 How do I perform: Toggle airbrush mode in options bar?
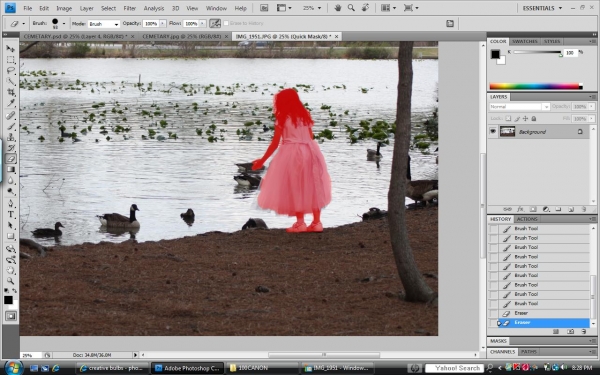click(215, 23)
